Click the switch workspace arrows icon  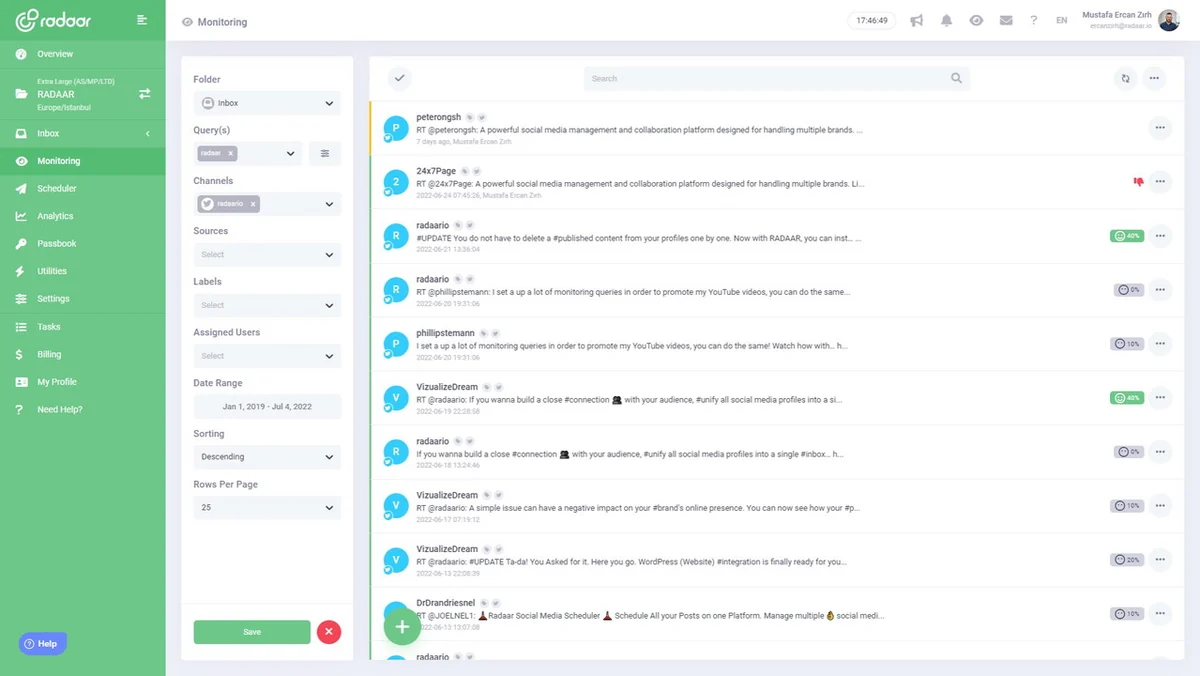(145, 93)
